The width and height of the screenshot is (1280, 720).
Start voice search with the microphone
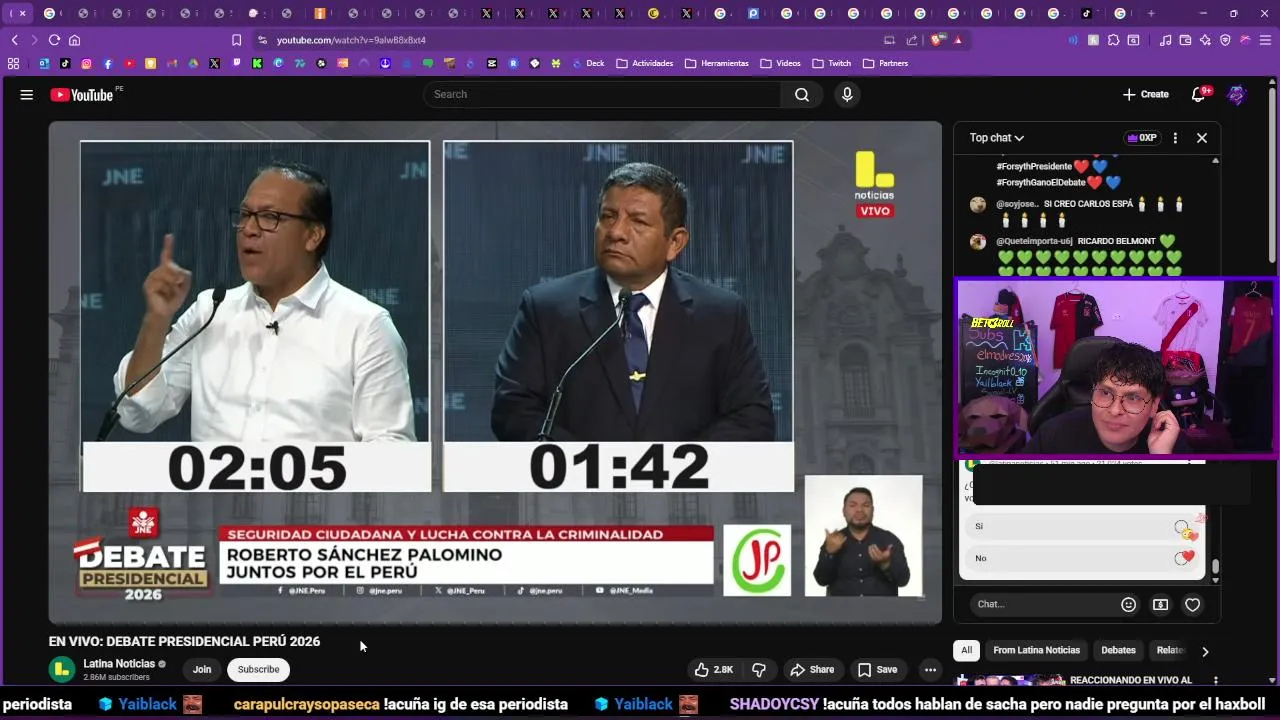tap(847, 94)
